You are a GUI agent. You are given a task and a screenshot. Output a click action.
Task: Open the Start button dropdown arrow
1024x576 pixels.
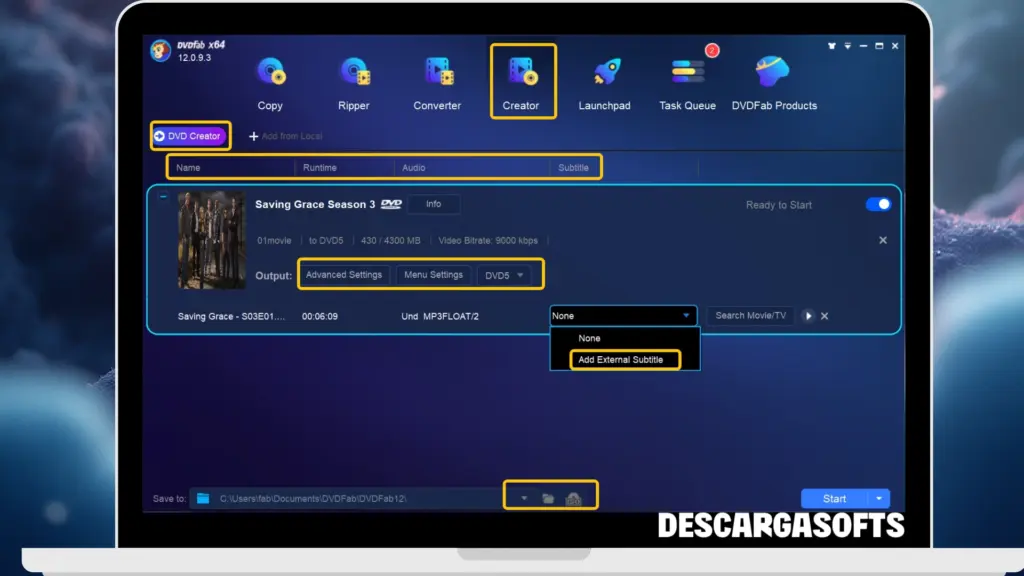click(879, 498)
